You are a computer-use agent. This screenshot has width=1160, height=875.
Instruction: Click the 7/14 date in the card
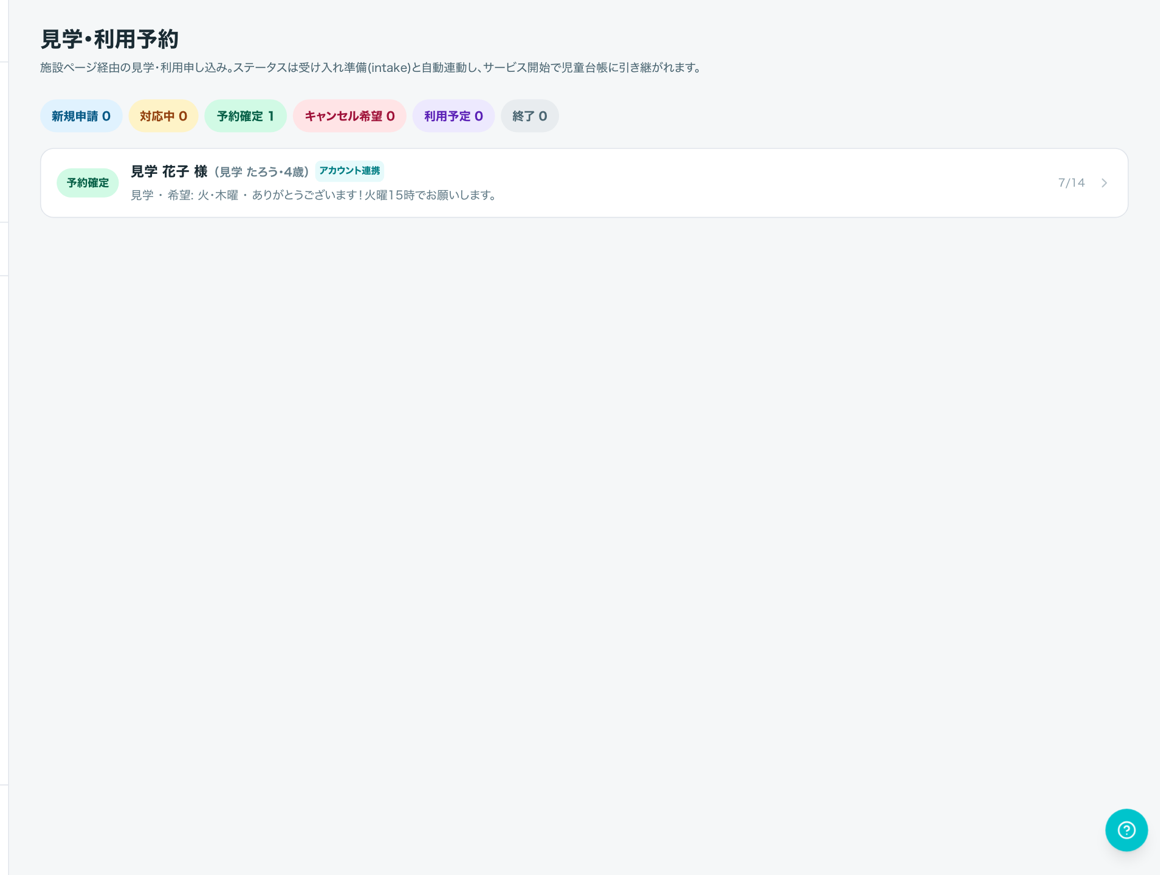[x=1071, y=183]
